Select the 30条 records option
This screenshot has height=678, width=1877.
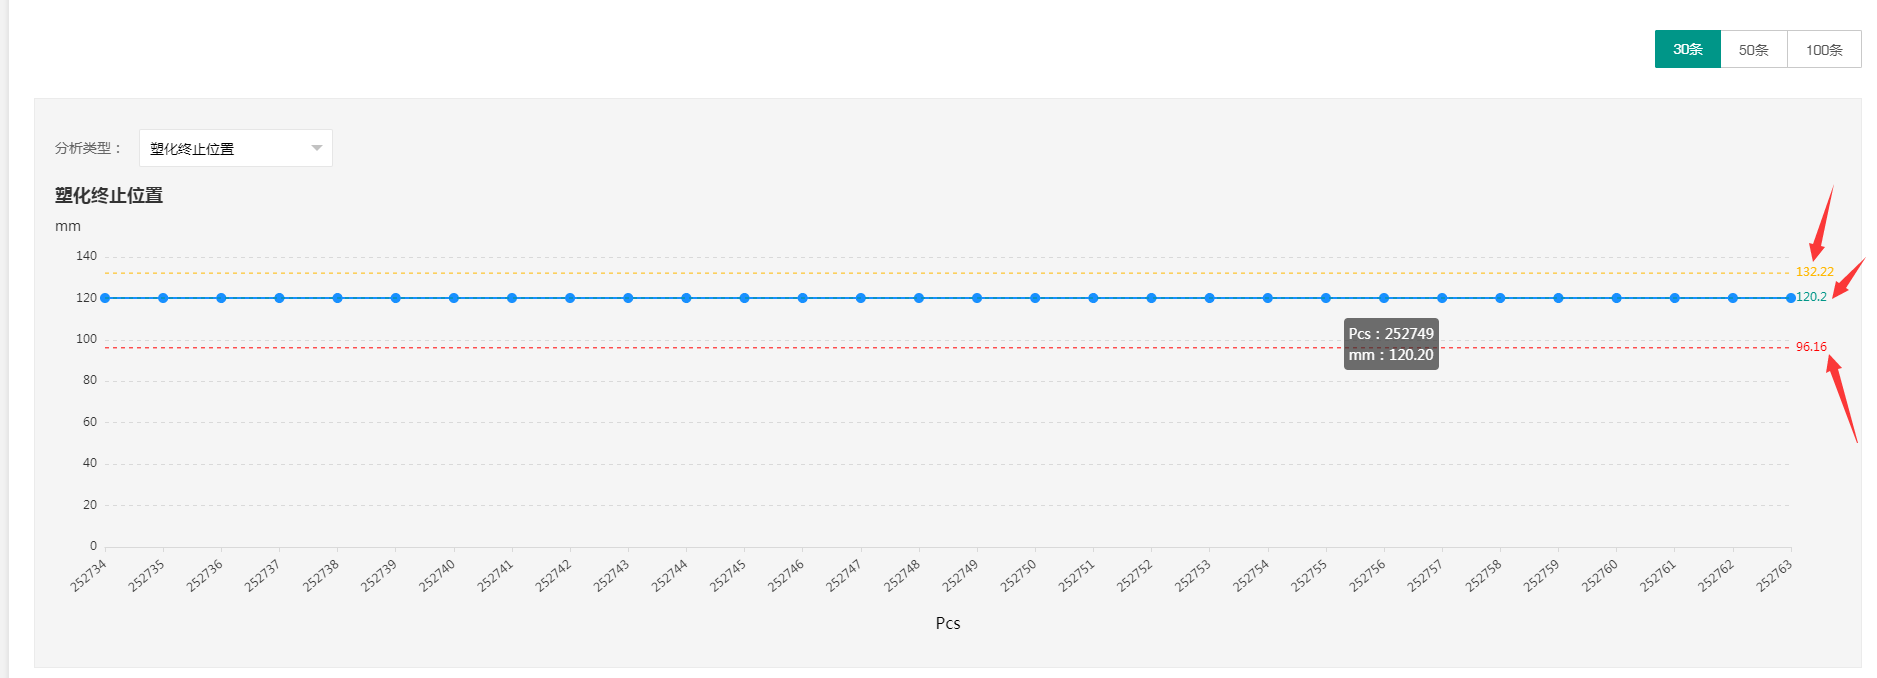tap(1687, 49)
